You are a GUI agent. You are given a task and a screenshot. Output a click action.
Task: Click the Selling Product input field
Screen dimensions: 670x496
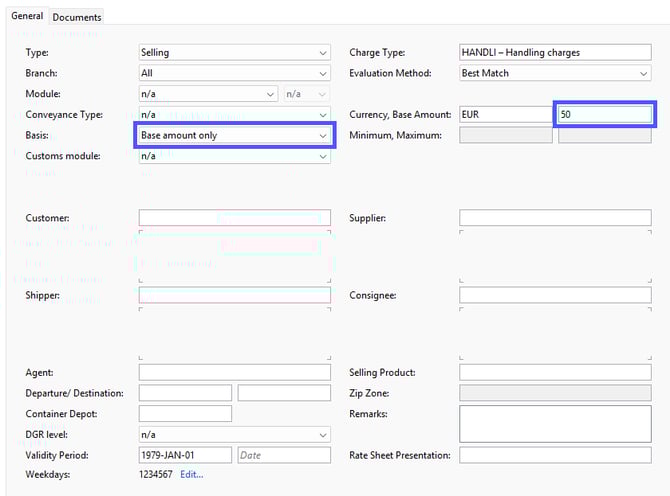[555, 372]
